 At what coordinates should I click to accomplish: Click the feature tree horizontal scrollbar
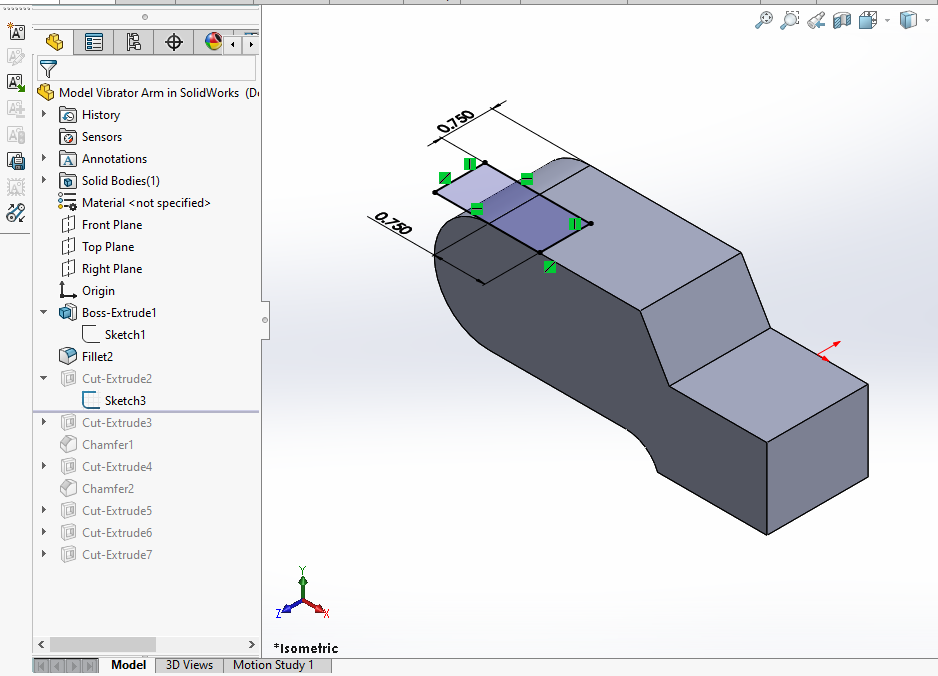[x=103, y=645]
